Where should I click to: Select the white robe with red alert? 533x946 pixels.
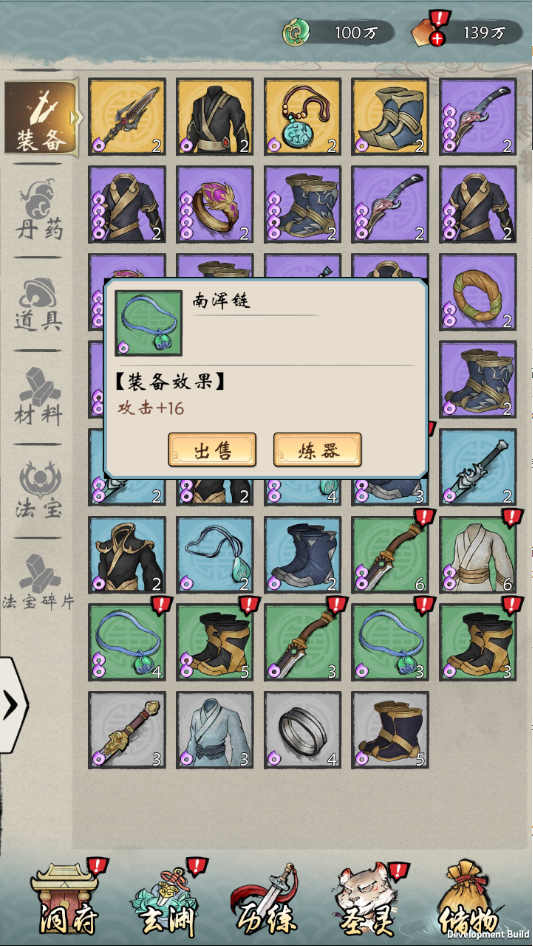click(478, 554)
